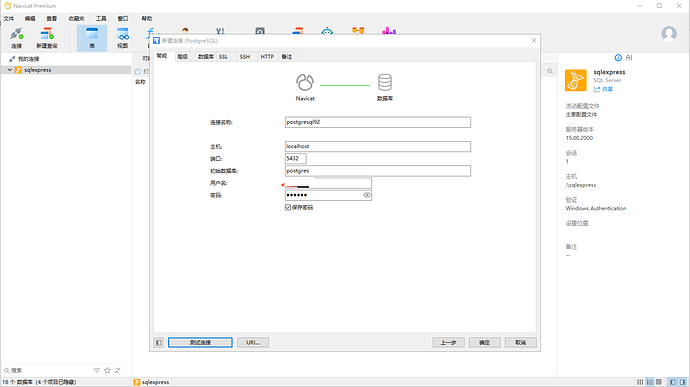Click the robot automation toolbar icon
The height and width of the screenshot is (387, 690).
[327, 31]
